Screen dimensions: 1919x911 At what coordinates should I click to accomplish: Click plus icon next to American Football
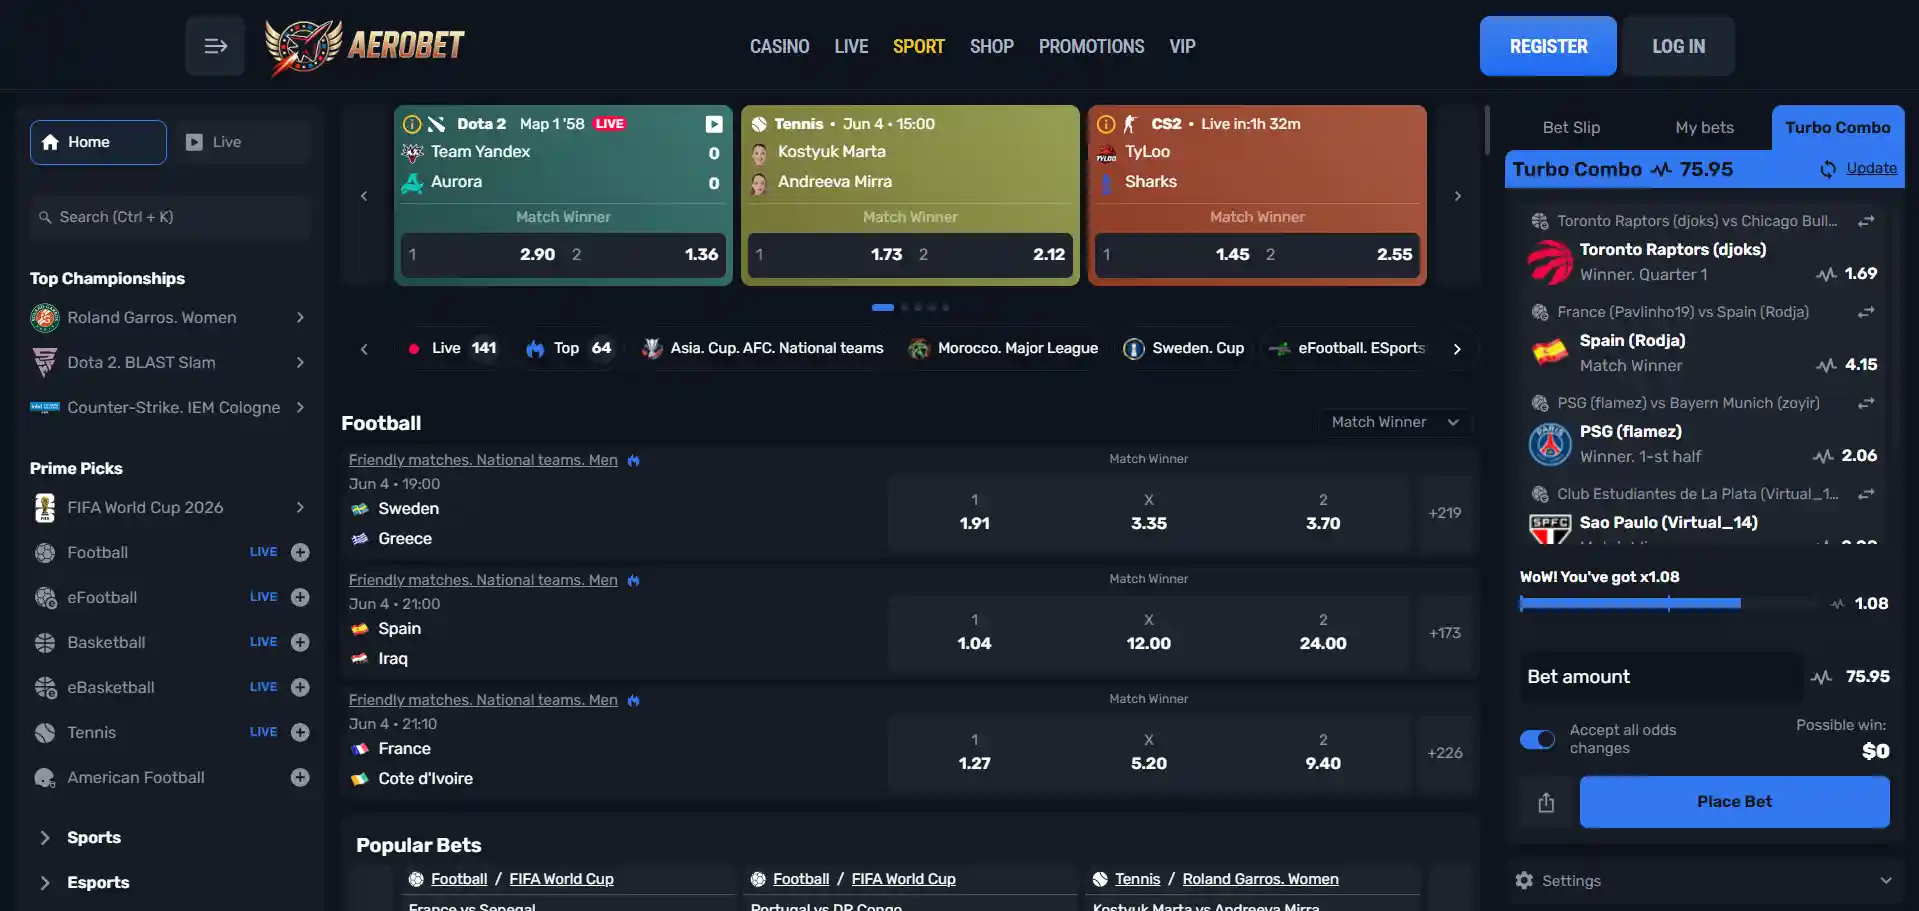point(300,777)
